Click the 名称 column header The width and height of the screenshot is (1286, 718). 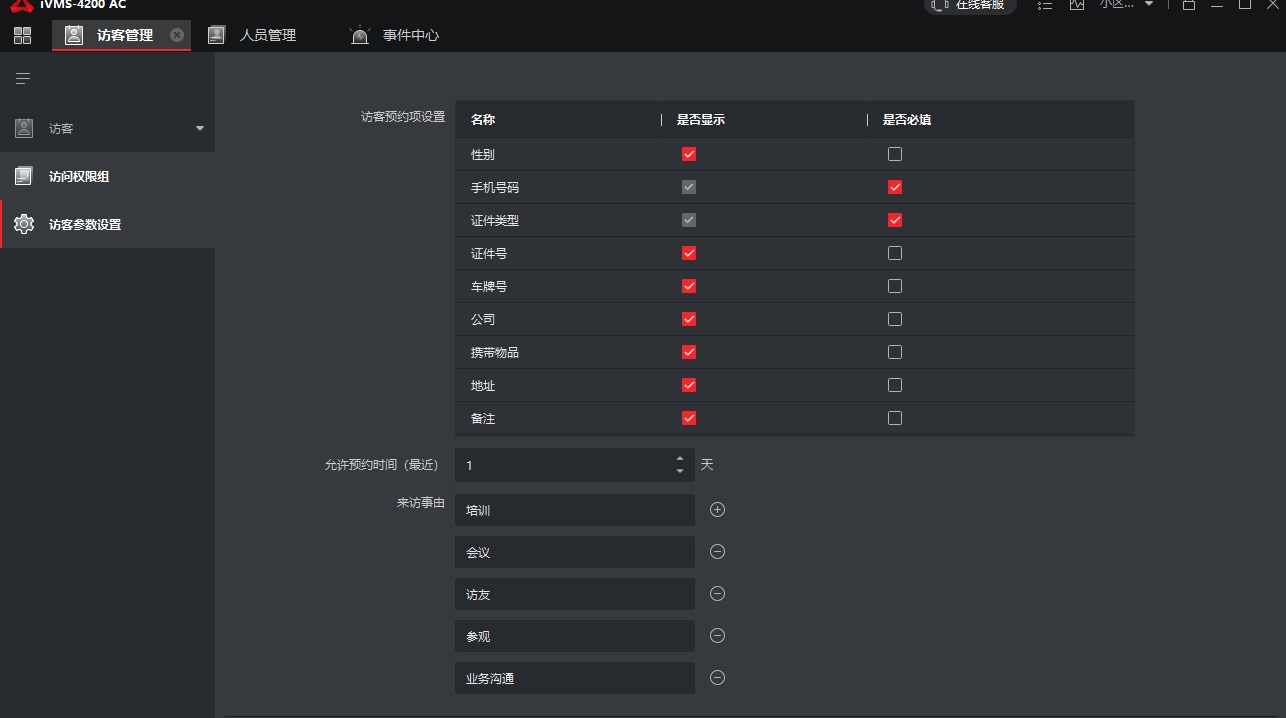483,120
